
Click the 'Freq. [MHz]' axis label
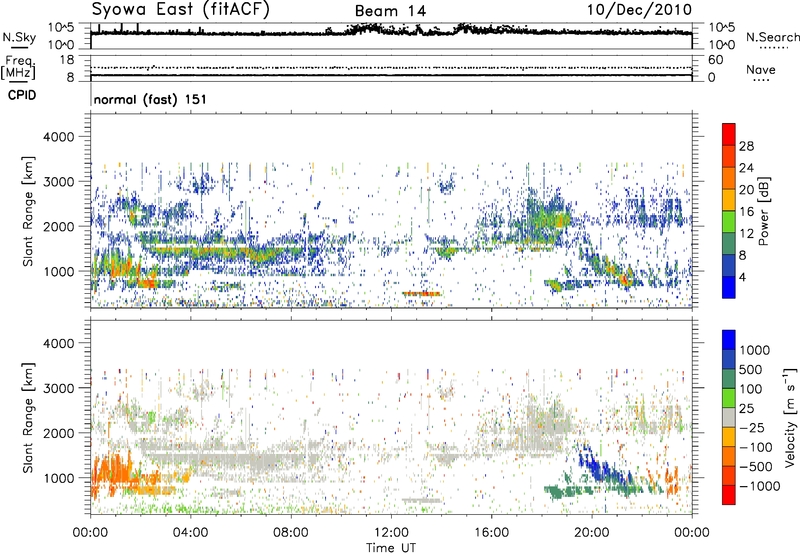[x=18, y=68]
